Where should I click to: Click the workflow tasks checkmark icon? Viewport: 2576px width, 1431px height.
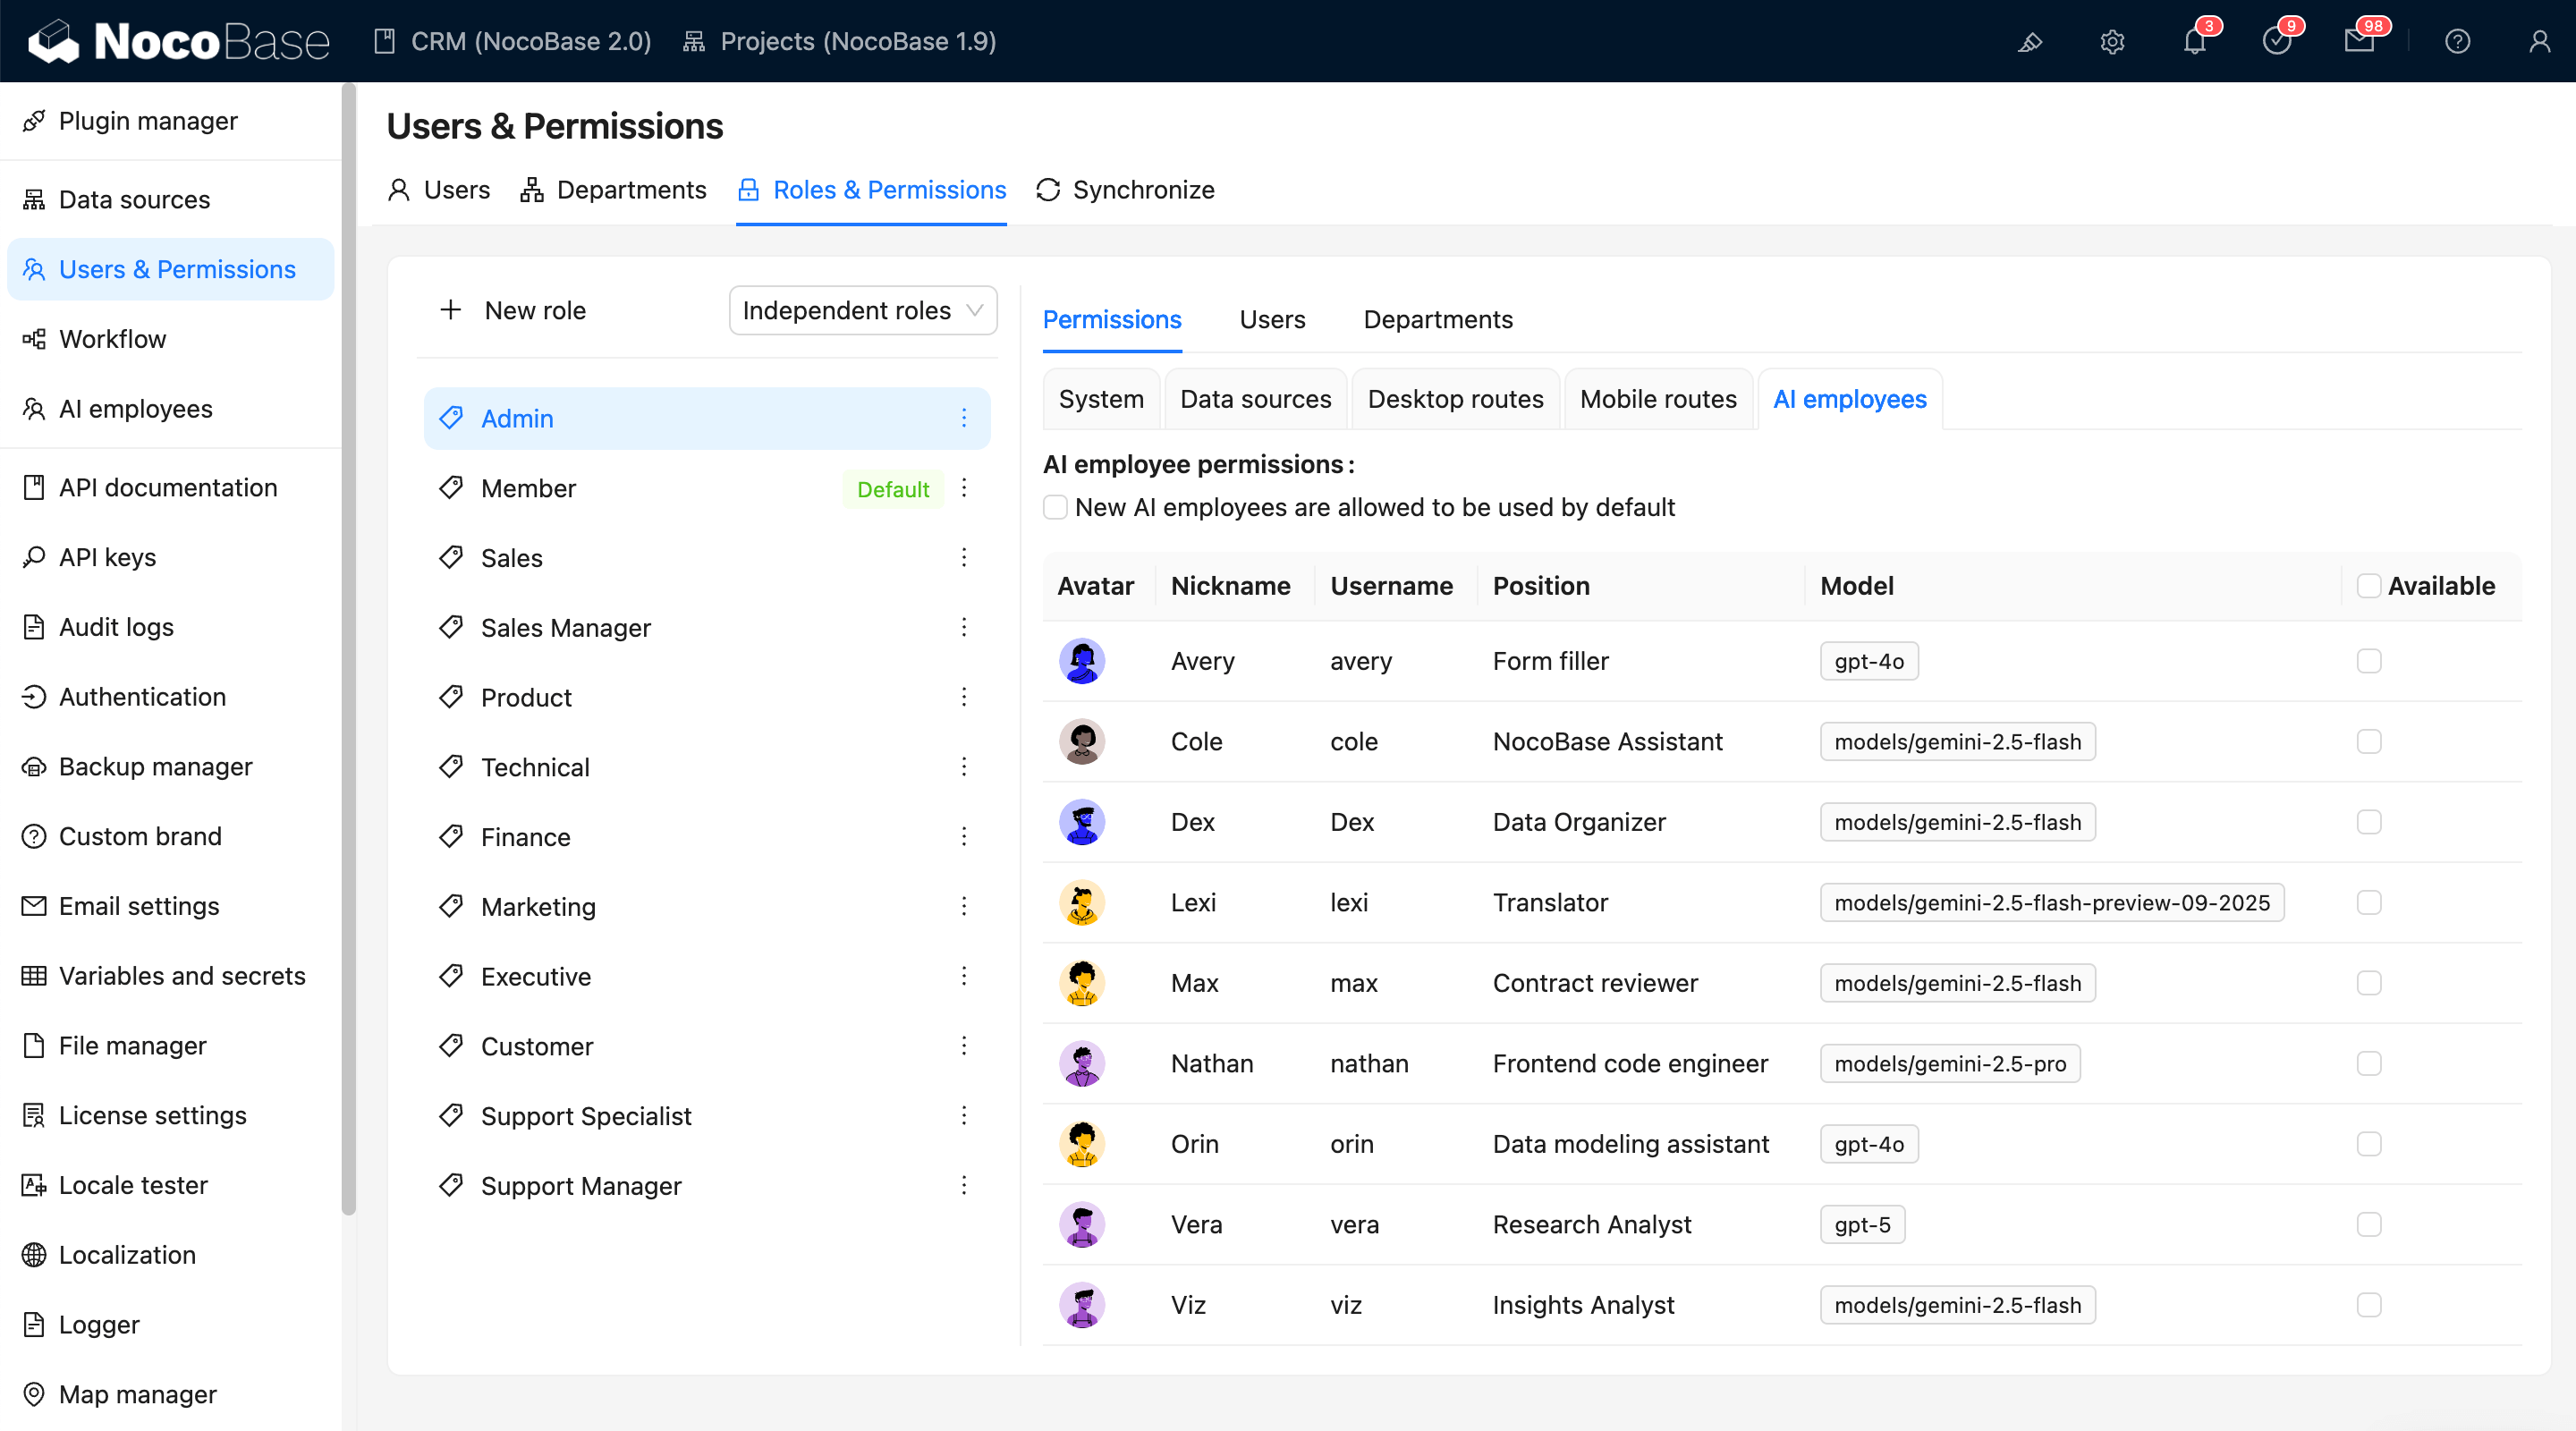(2276, 41)
